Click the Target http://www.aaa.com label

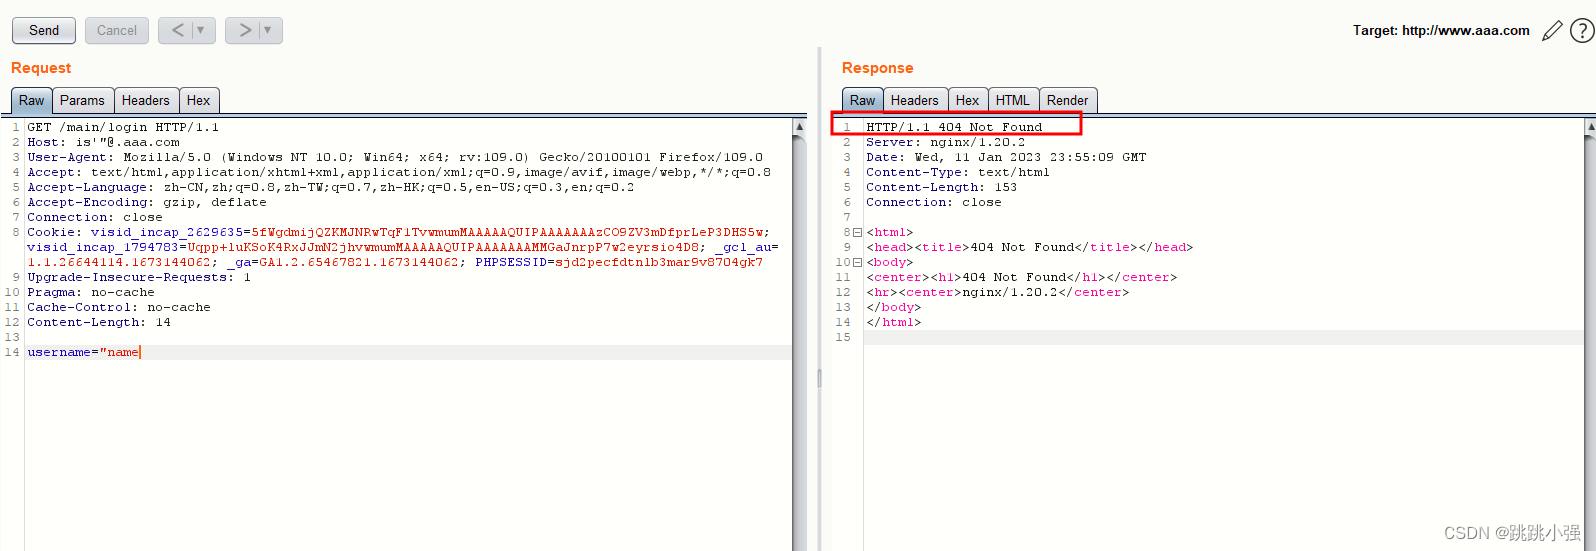click(1441, 30)
